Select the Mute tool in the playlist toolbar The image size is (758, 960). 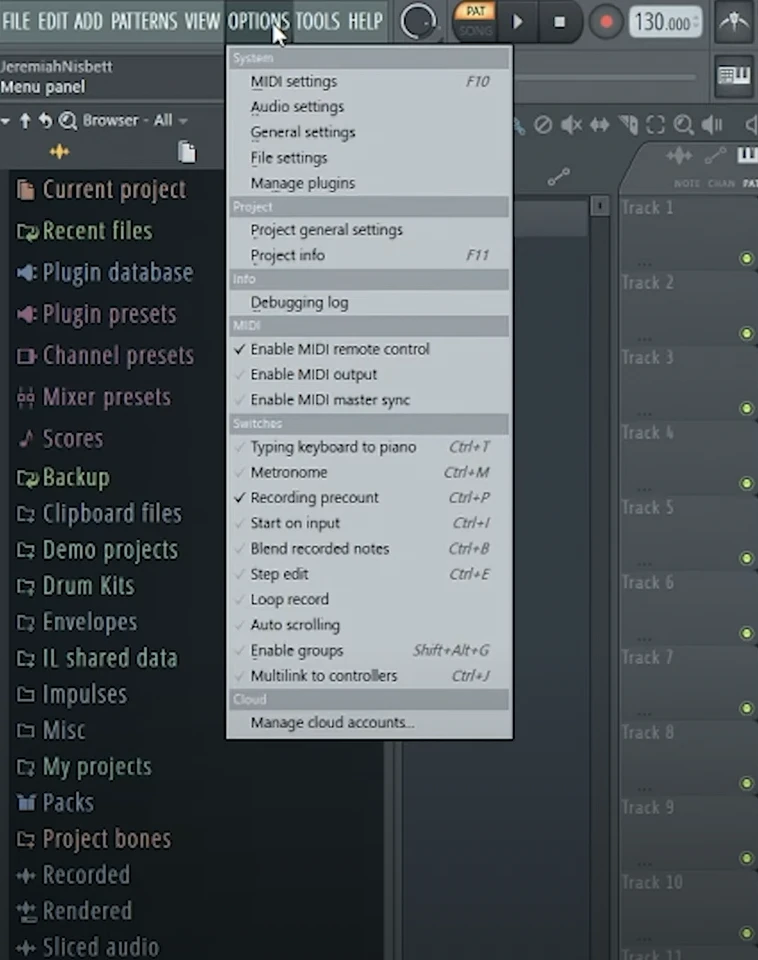(x=571, y=125)
